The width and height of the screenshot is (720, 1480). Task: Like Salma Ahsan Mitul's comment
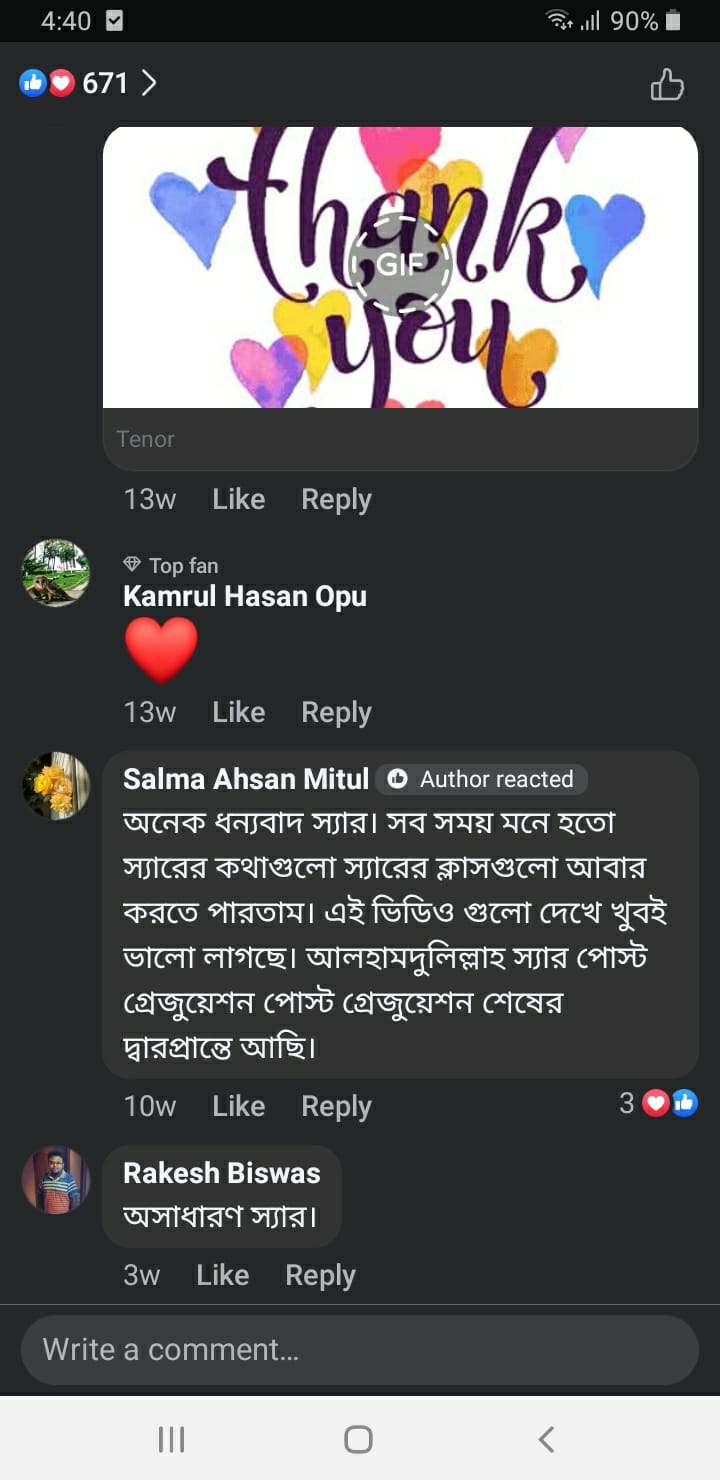(x=238, y=1106)
